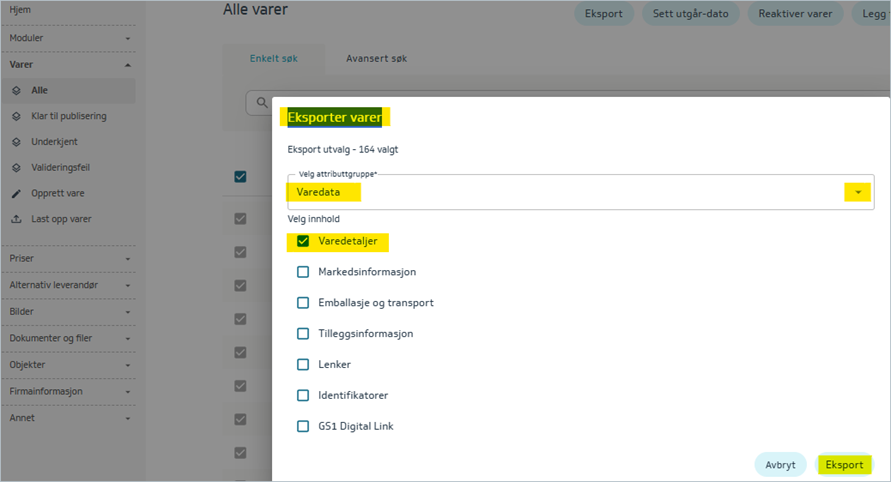Viewport: 891px width, 482px height.
Task: Click the Klar til publisering icon
Action: pyautogui.click(x=16, y=116)
